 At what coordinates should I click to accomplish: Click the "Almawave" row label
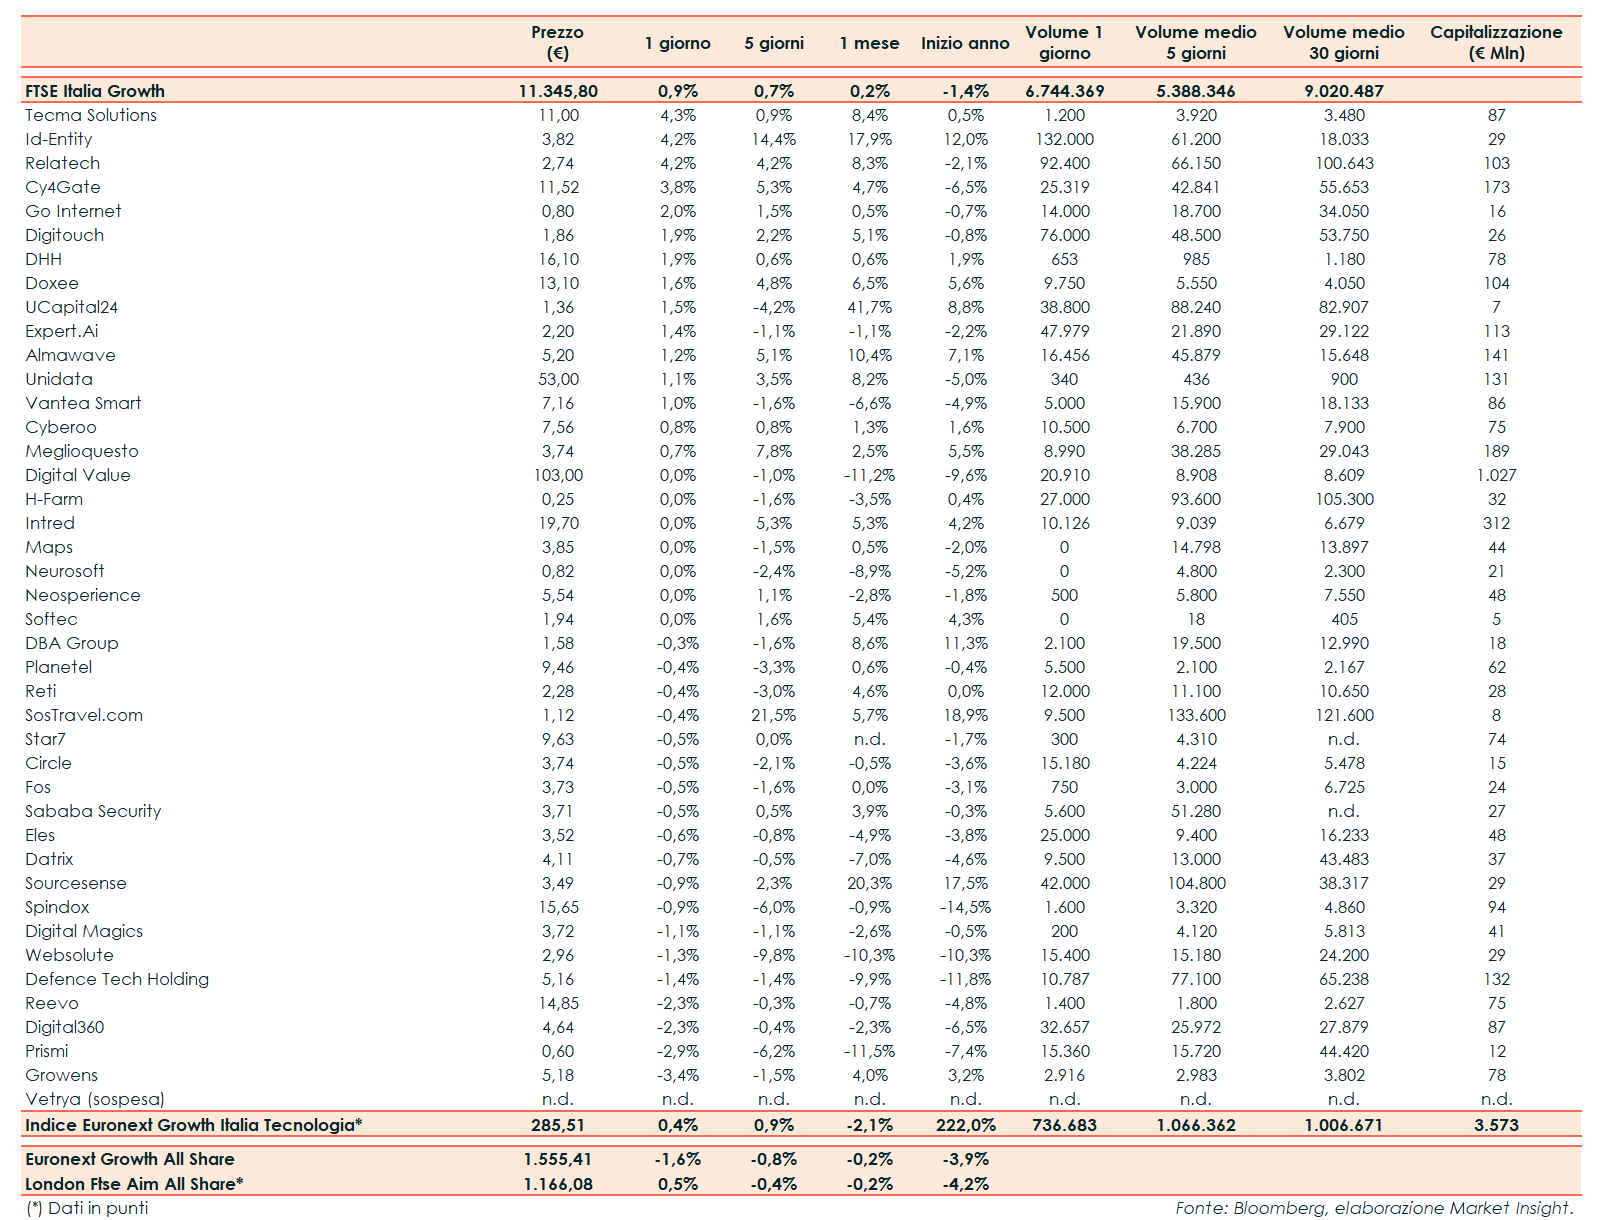point(71,355)
